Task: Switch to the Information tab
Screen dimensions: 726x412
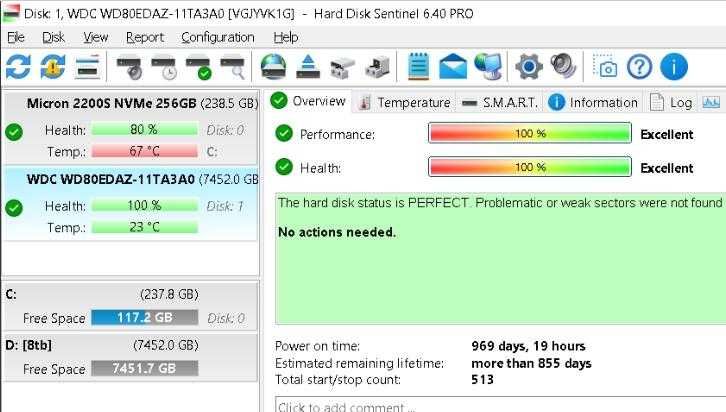Action: 593,102
